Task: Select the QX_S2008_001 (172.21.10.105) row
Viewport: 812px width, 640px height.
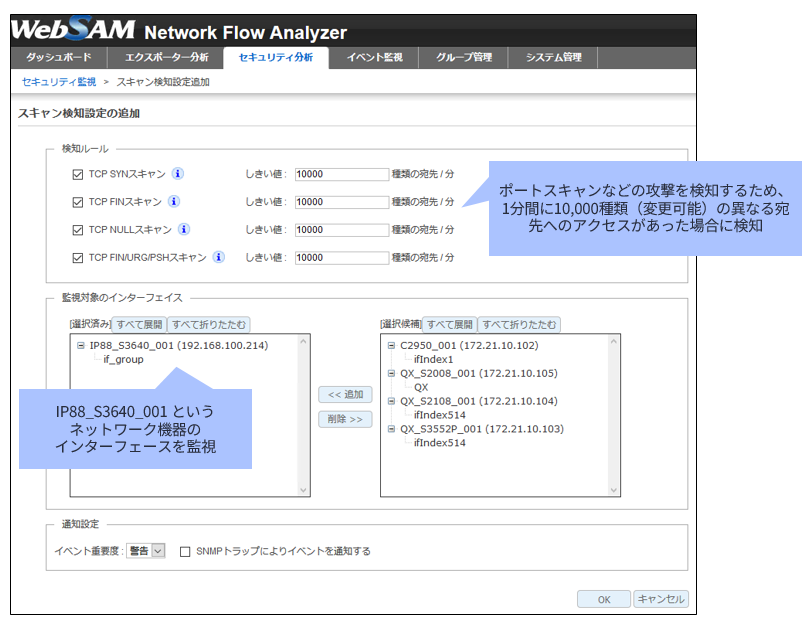Action: click(478, 373)
